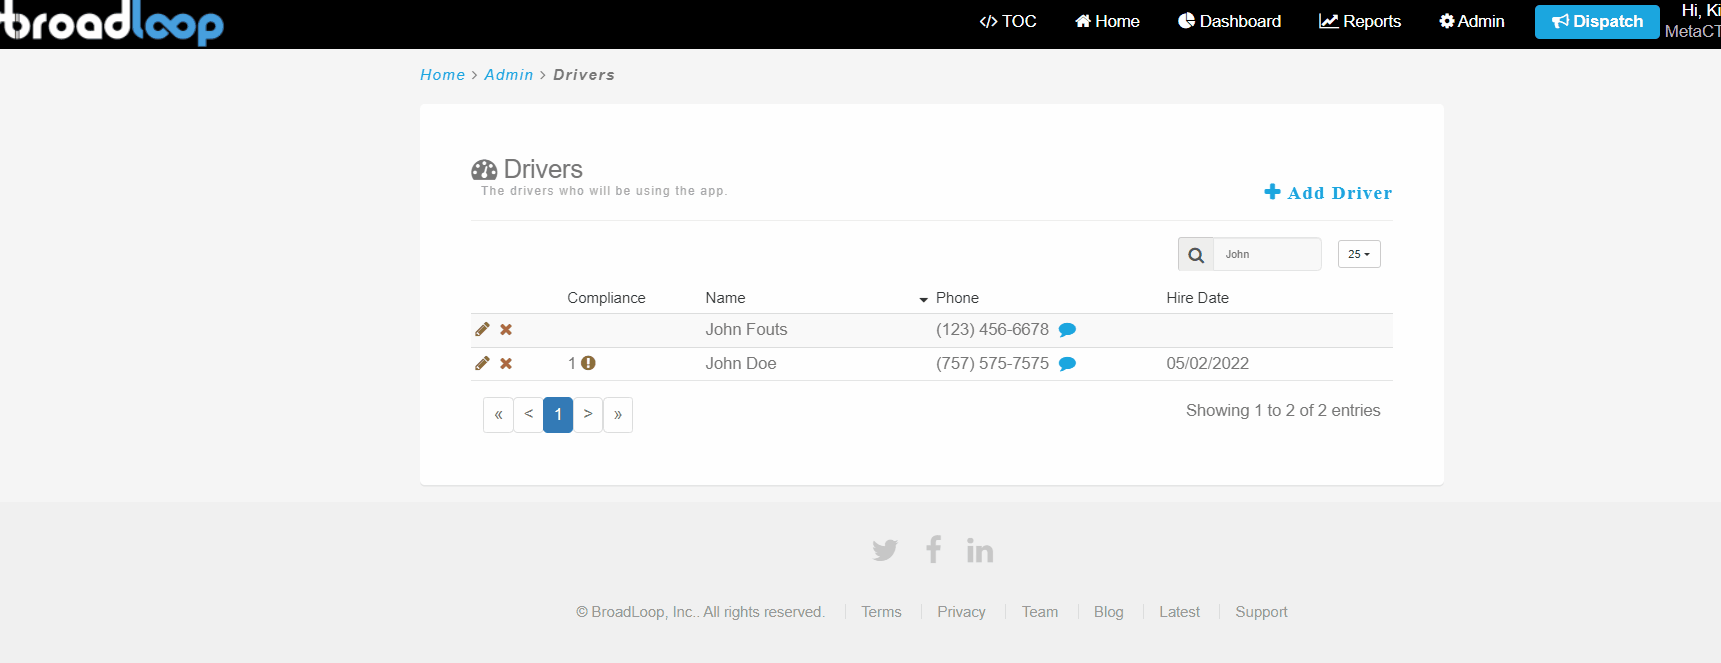
Task: Sort by Phone column
Action: (x=957, y=298)
